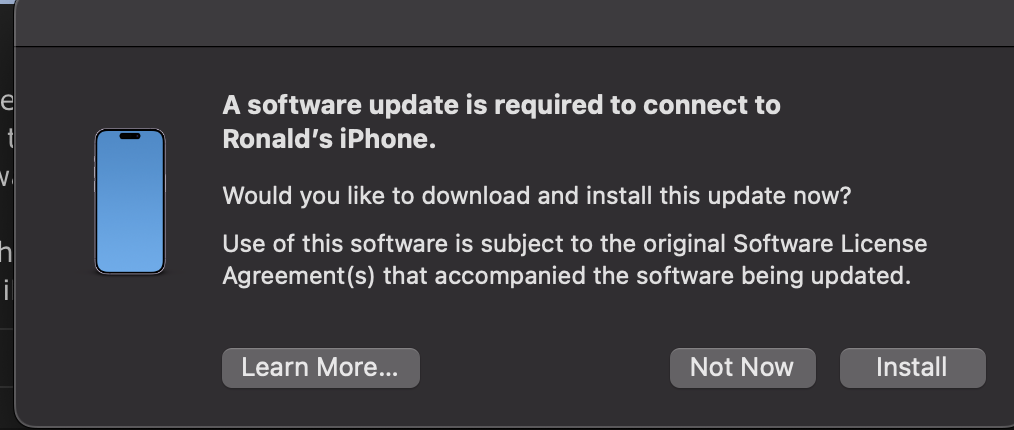Open Learn More about the update
Viewport: 1014px width, 430px height.
[x=320, y=367]
